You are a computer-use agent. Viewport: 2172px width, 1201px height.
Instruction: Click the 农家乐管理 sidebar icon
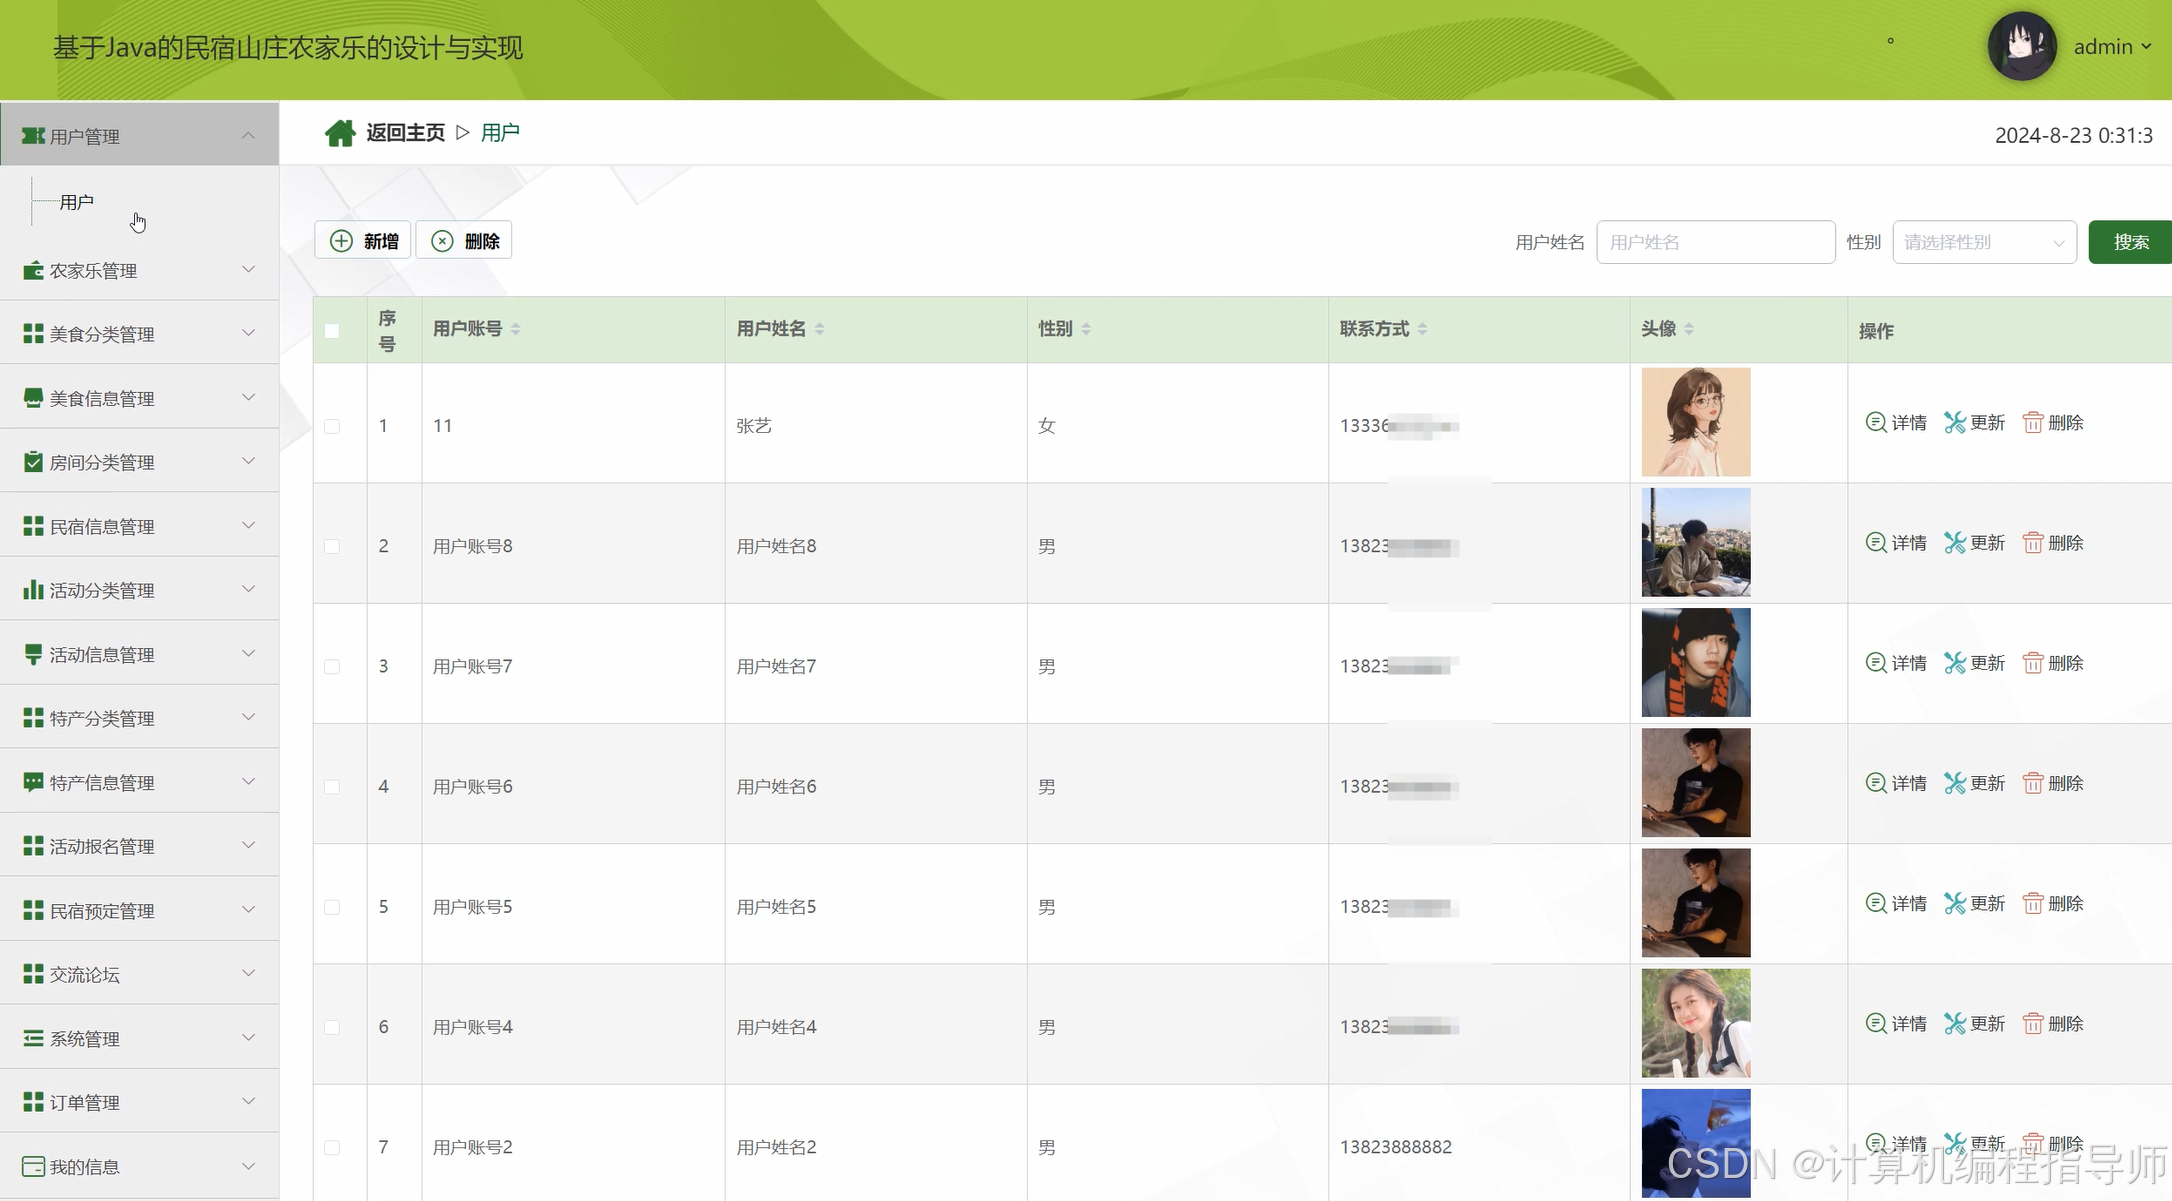click(x=33, y=271)
